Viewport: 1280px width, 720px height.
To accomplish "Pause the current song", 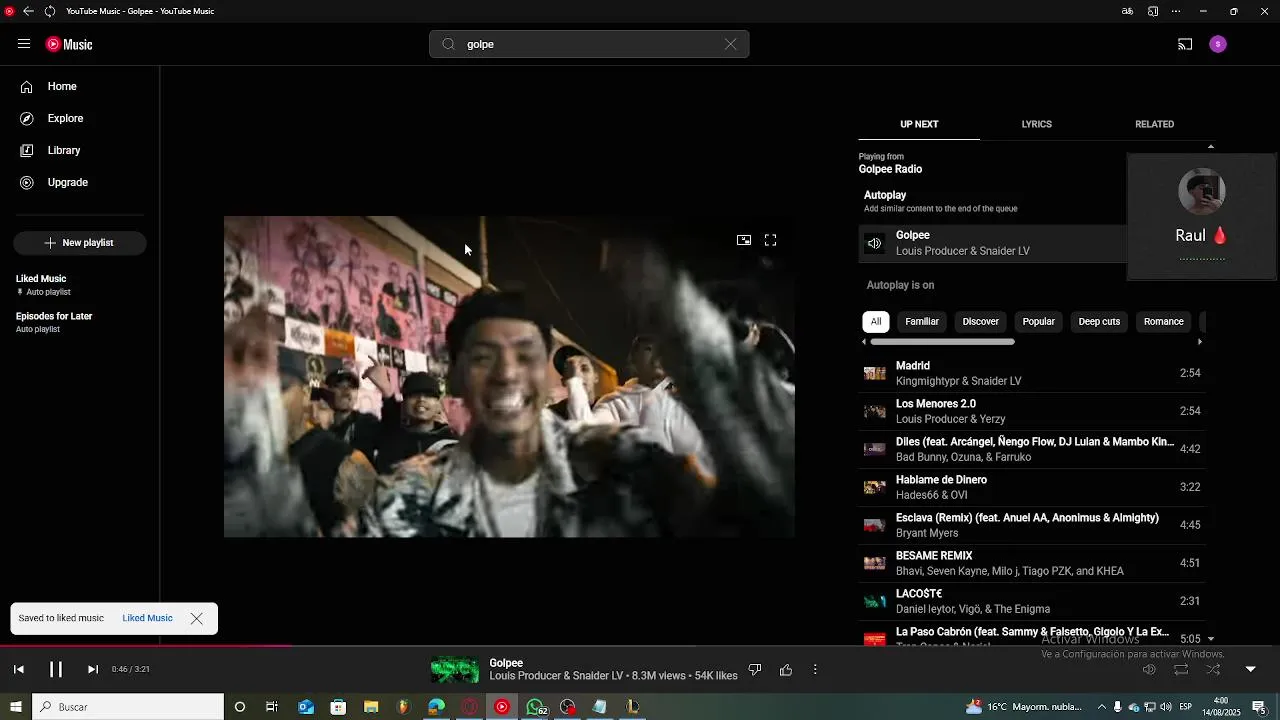I will pos(56,669).
